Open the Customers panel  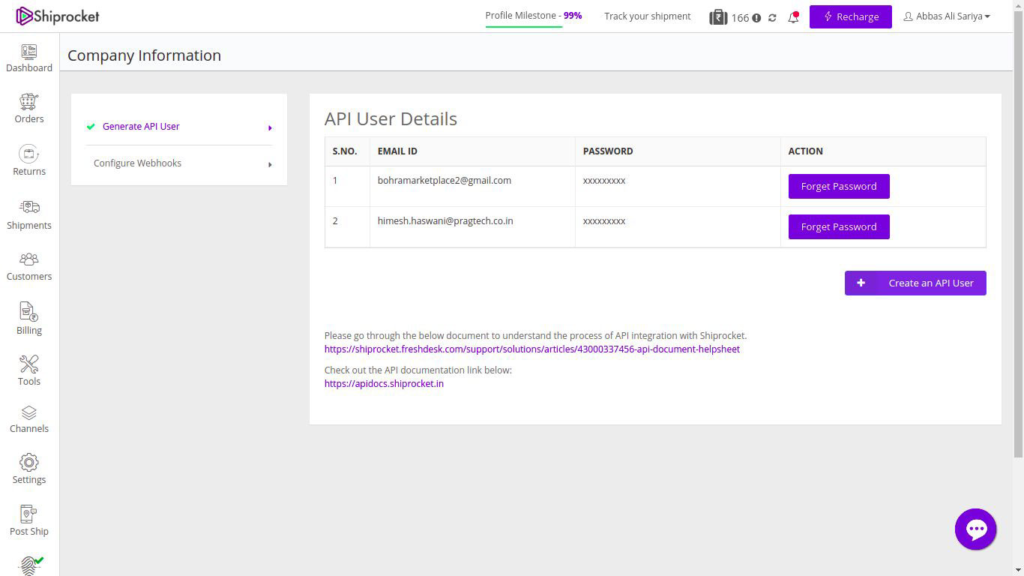coord(29,264)
